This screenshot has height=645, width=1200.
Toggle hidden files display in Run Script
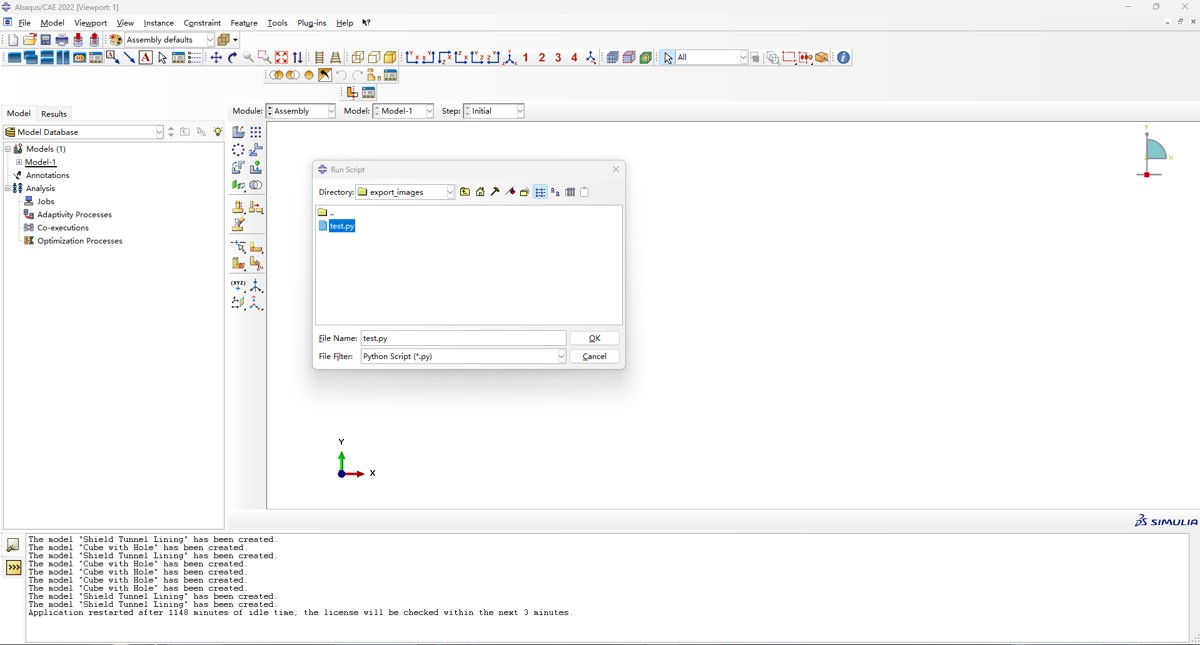(585, 192)
